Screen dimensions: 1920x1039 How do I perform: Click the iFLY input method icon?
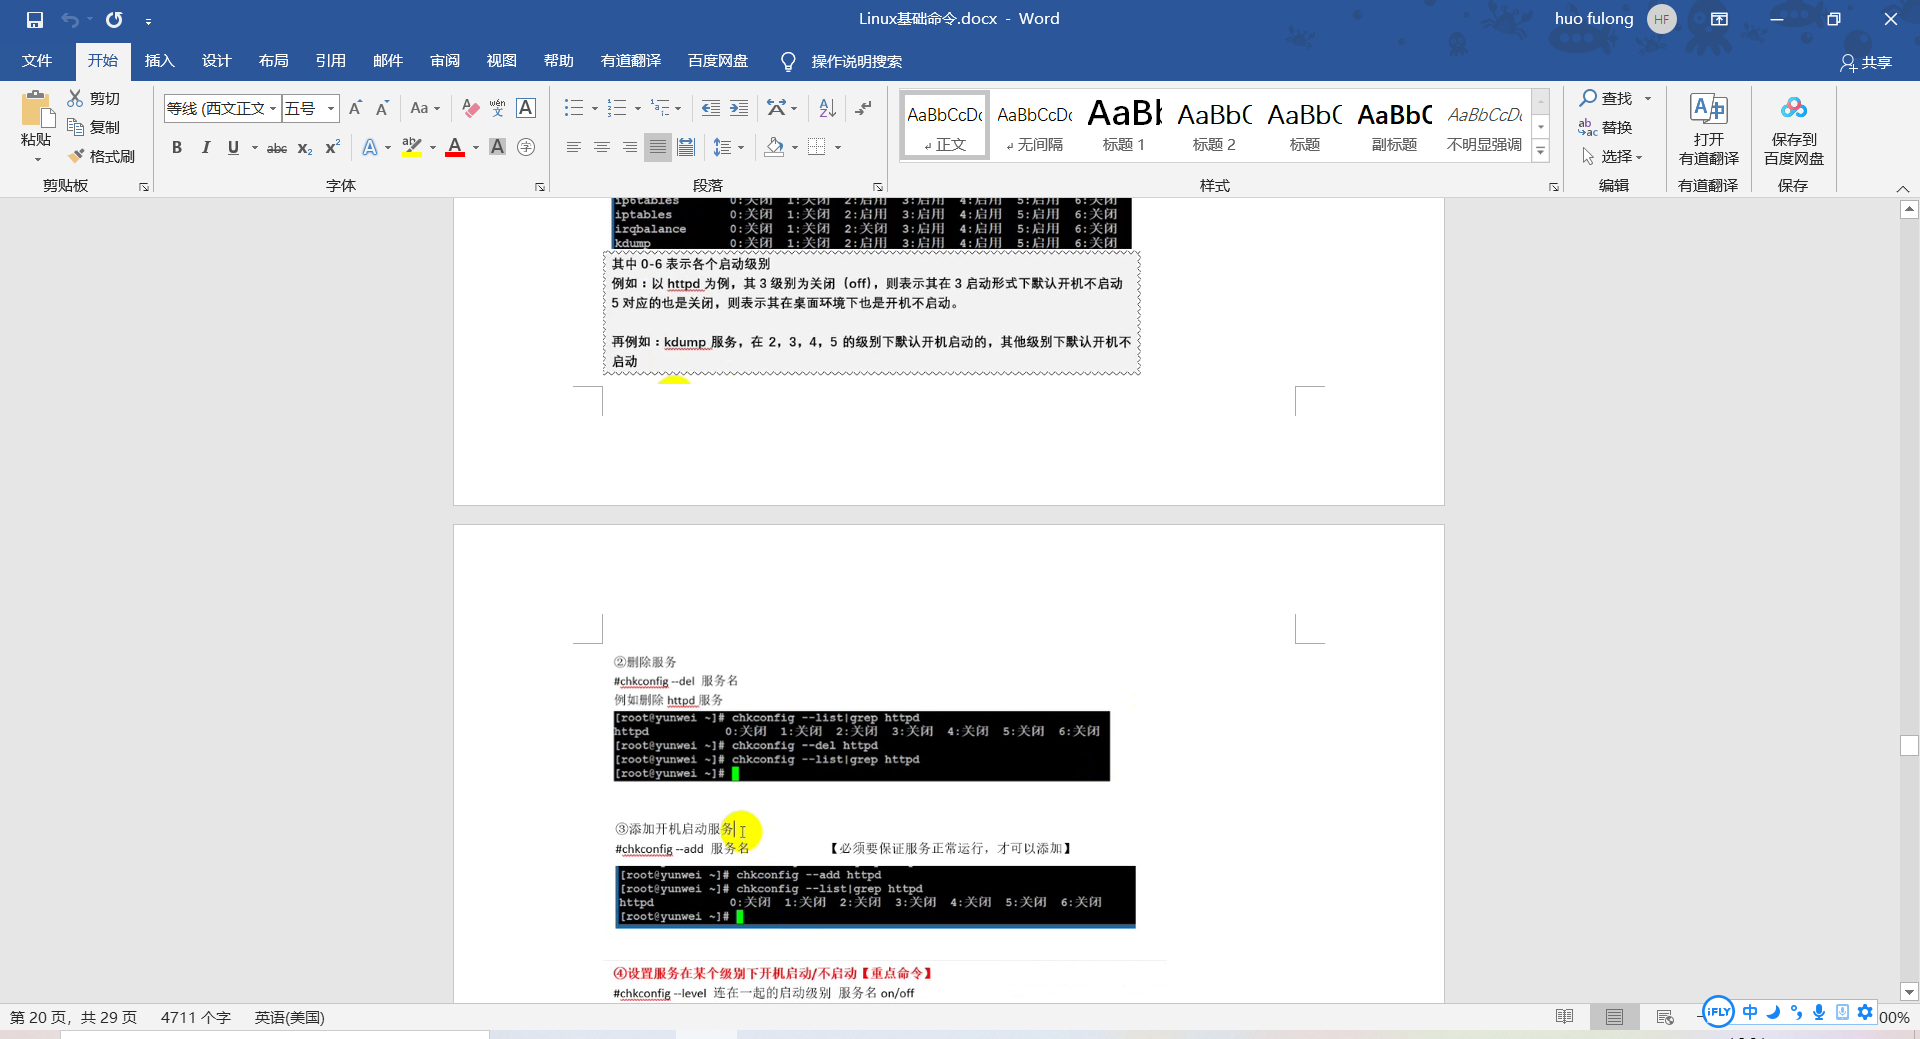[x=1718, y=1011]
